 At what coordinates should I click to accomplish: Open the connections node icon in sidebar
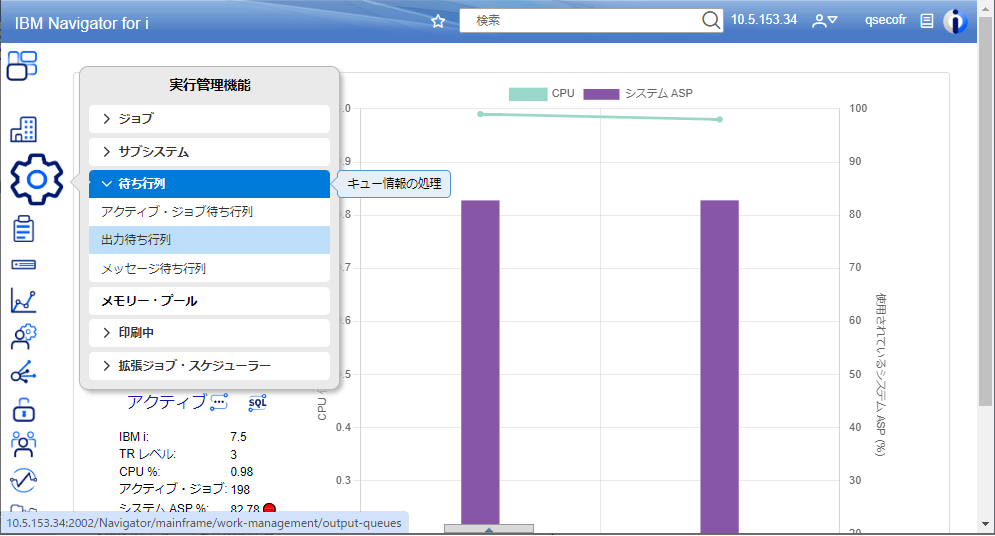tap(23, 373)
